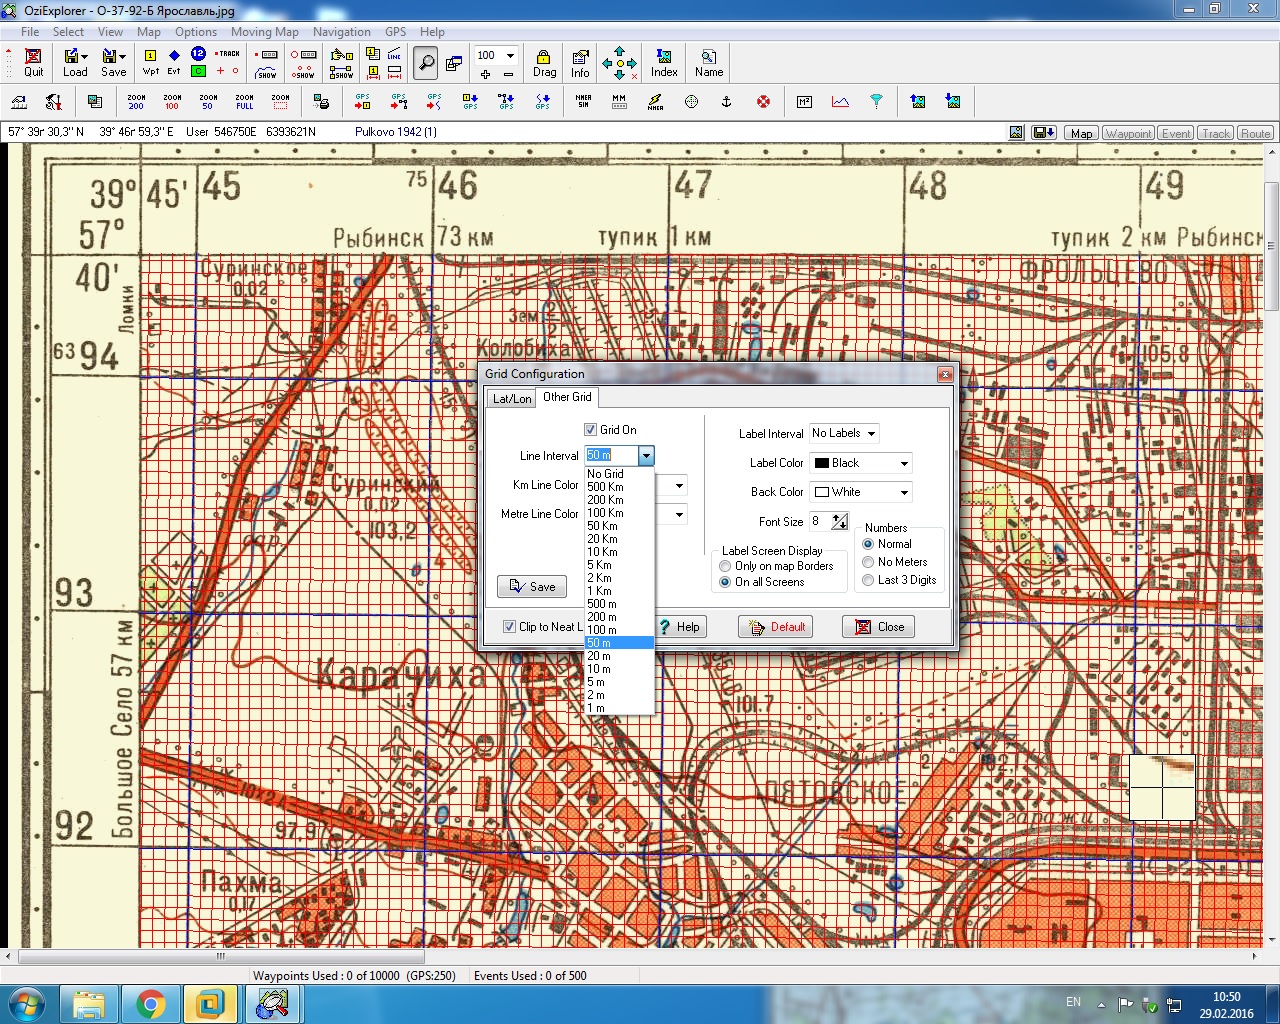This screenshot has height=1024, width=1280.
Task: Open the Back Color White dropdown
Action: point(903,492)
